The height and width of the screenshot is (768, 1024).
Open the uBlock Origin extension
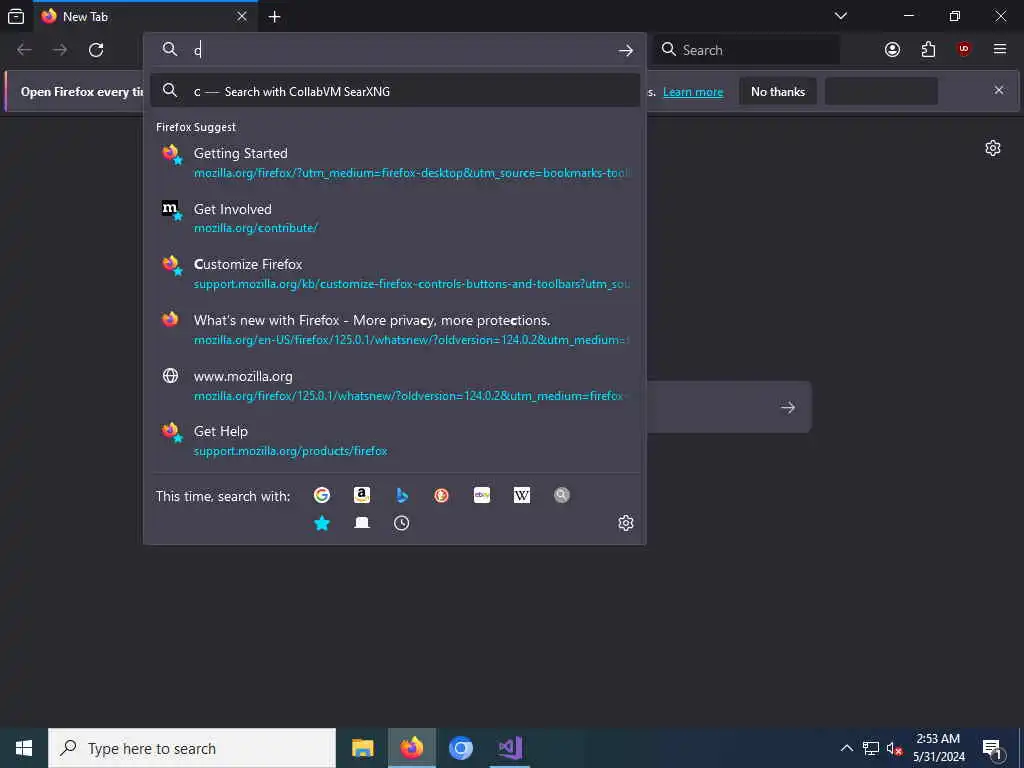coord(964,49)
